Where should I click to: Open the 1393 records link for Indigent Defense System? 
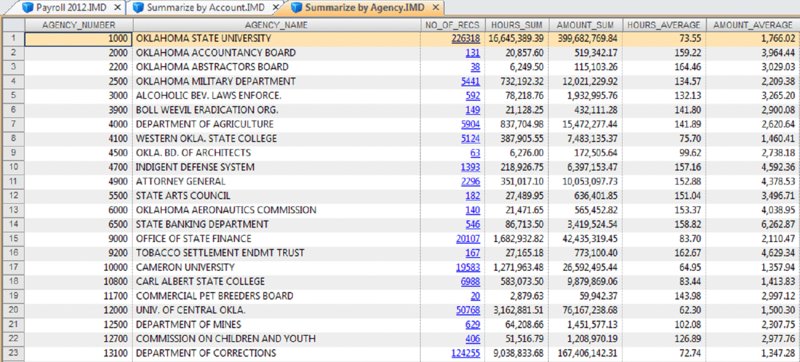click(x=470, y=167)
